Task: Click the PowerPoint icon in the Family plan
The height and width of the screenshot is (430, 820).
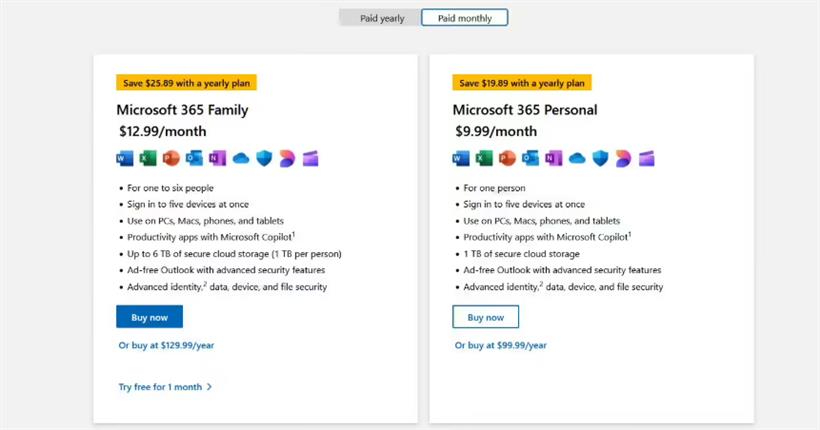Action: 171,158
